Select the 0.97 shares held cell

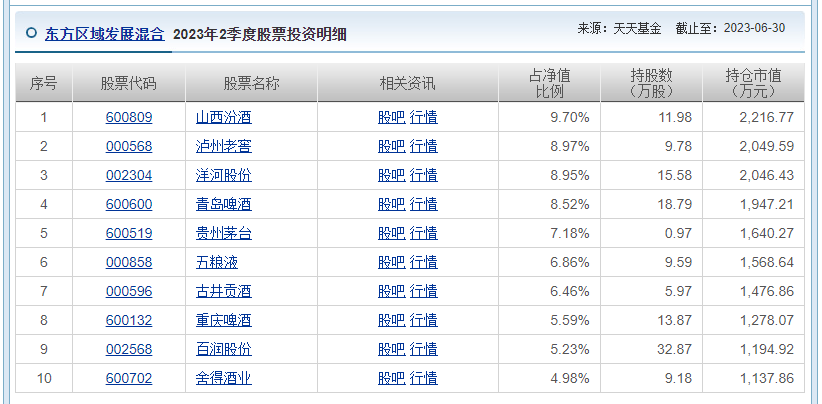(x=652, y=233)
